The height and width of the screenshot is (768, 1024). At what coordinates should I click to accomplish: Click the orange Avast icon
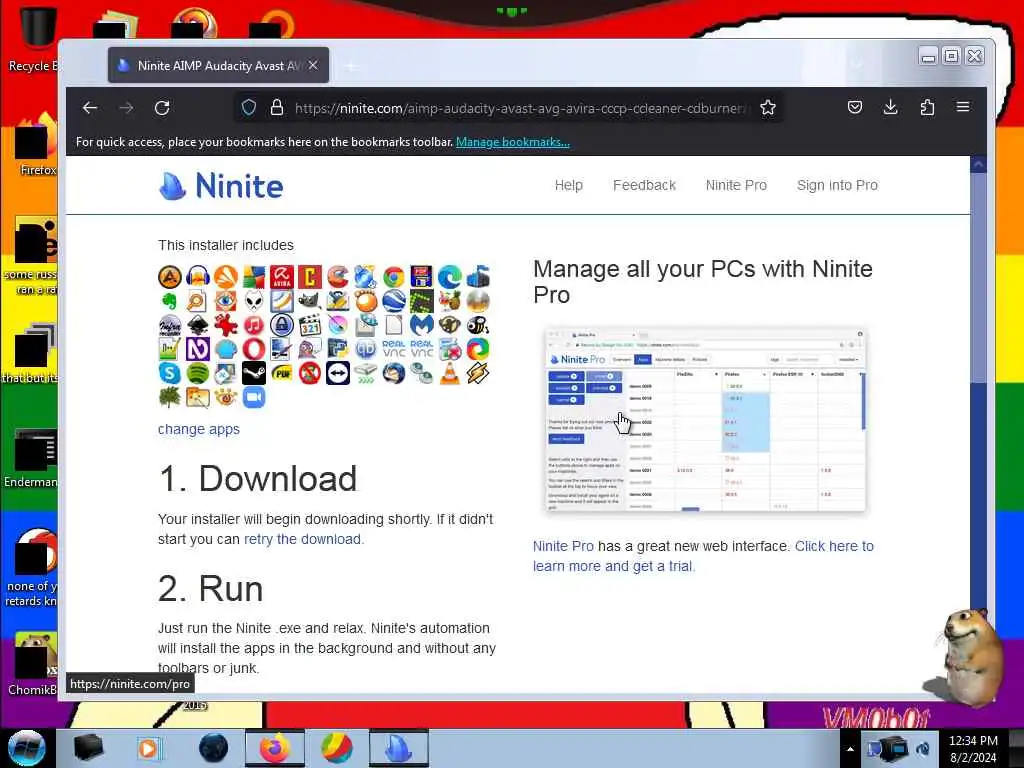coord(226,277)
